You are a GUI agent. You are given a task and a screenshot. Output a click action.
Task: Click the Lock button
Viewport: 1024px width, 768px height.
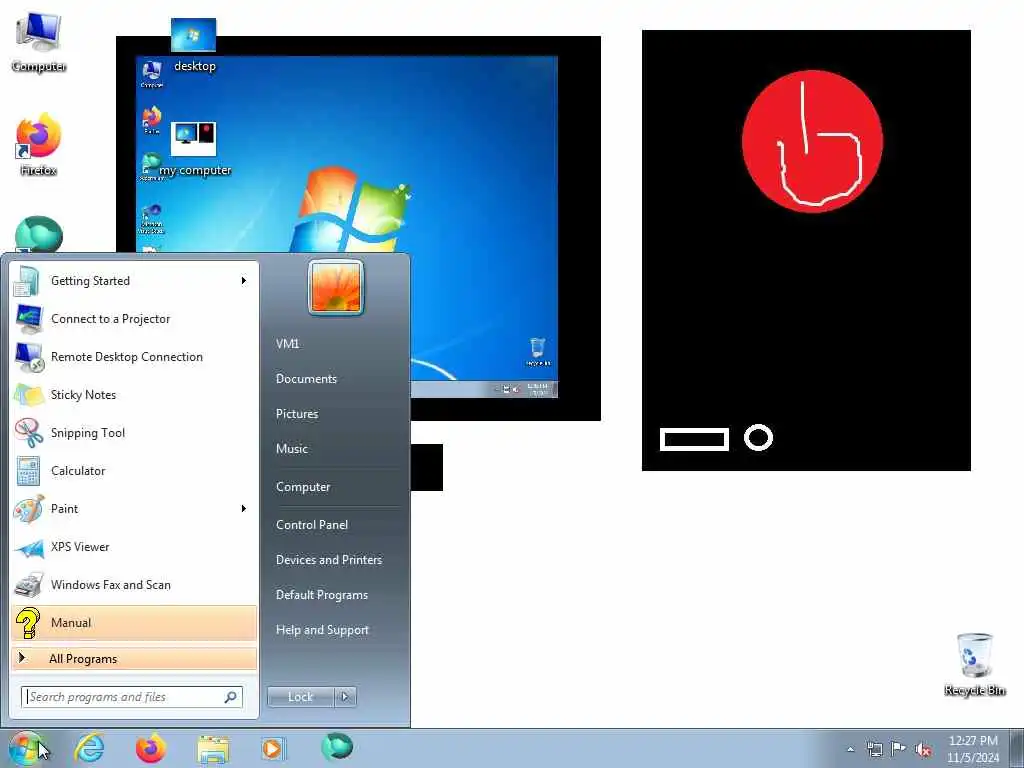[x=300, y=697]
